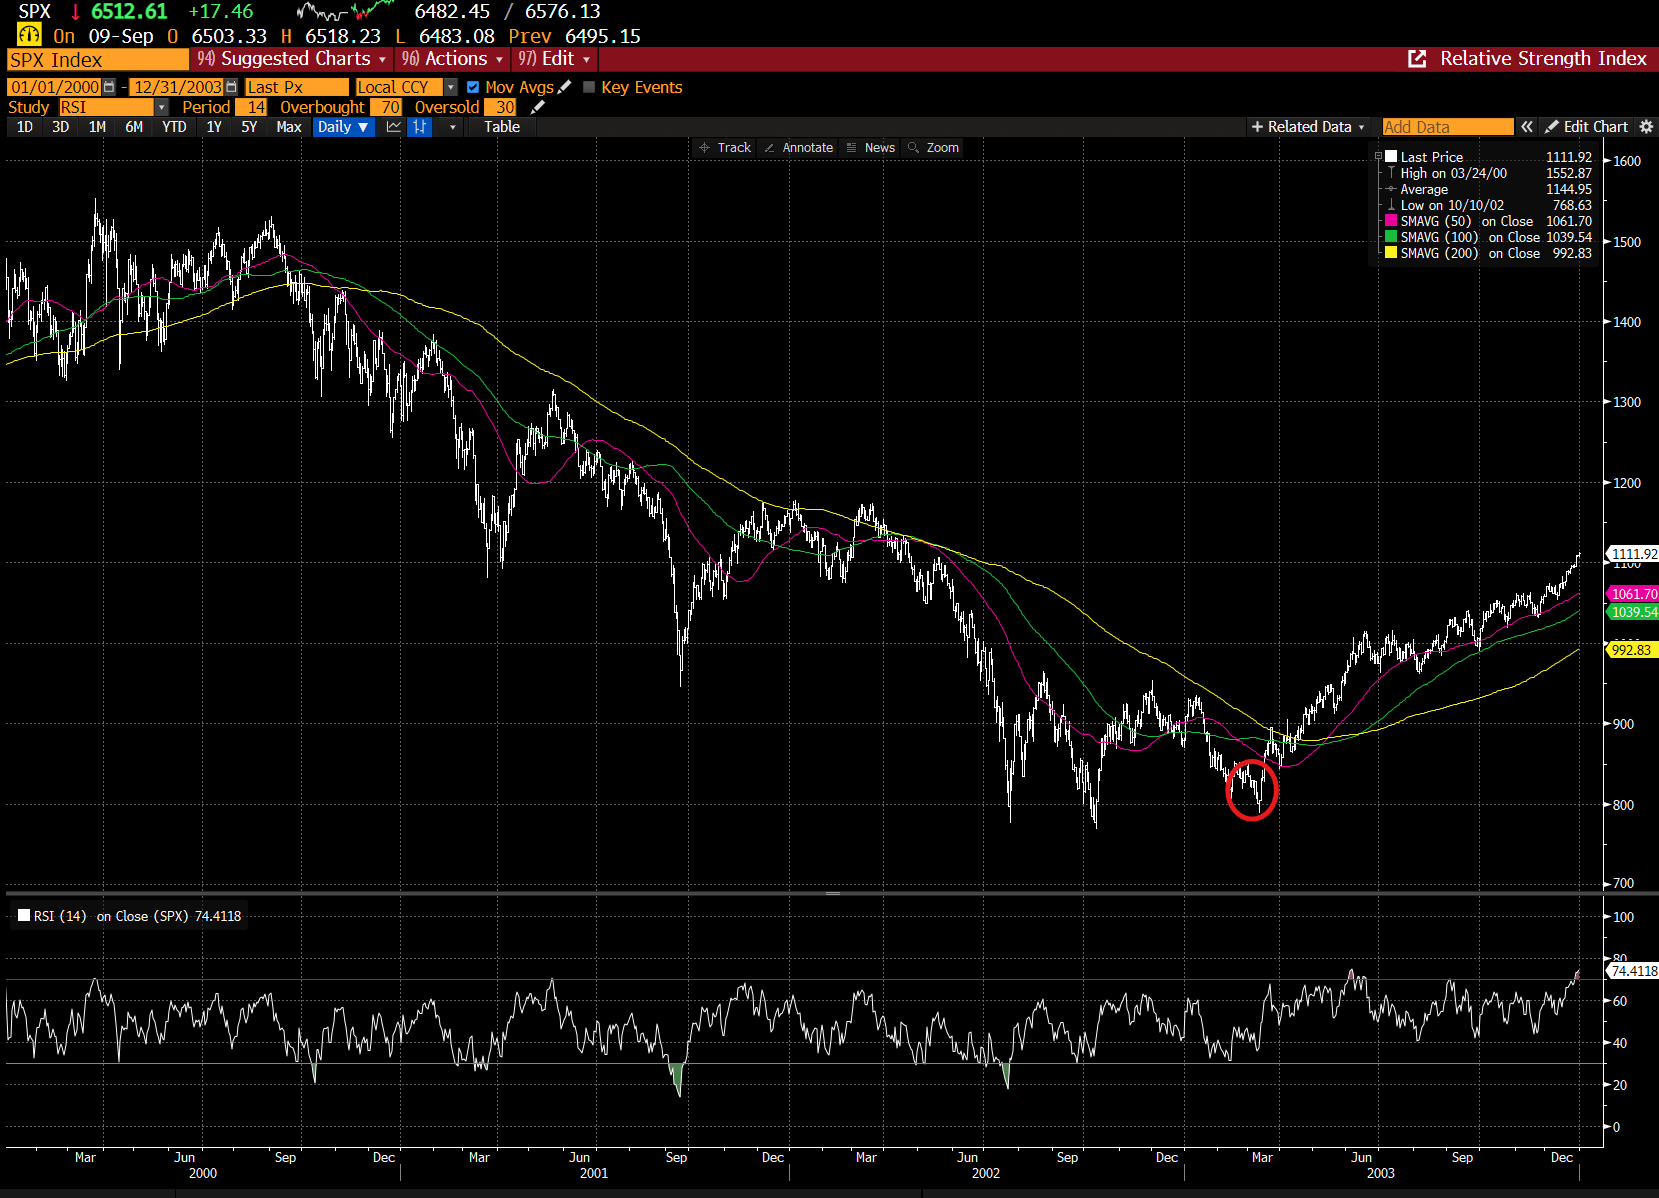The image size is (1659, 1198).
Task: Click the start date 01/01/2000 field
Action: pyautogui.click(x=55, y=87)
